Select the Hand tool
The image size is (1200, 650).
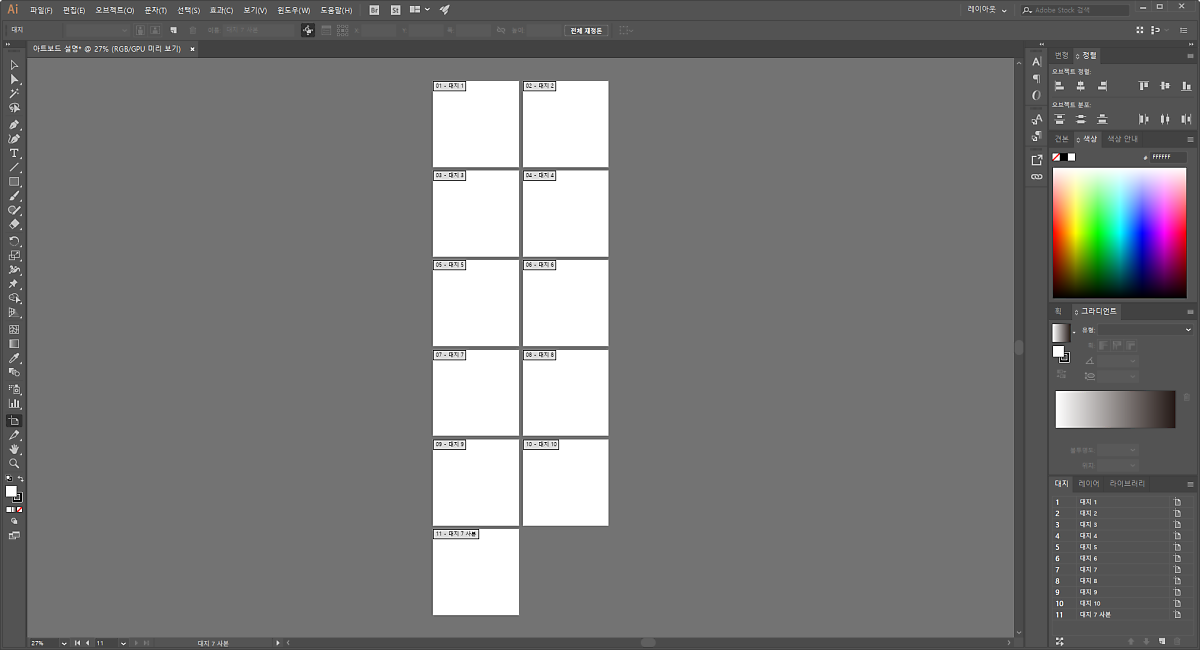(x=14, y=450)
